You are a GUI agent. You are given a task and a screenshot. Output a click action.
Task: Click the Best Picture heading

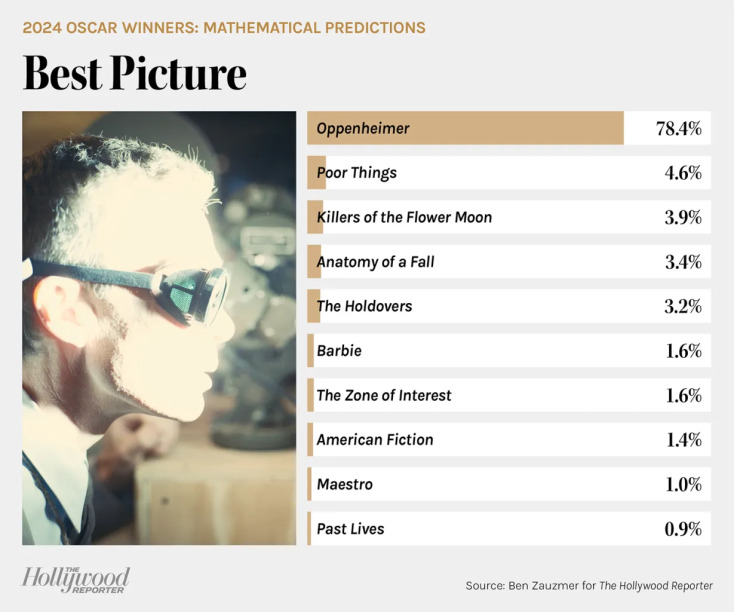coord(135,73)
